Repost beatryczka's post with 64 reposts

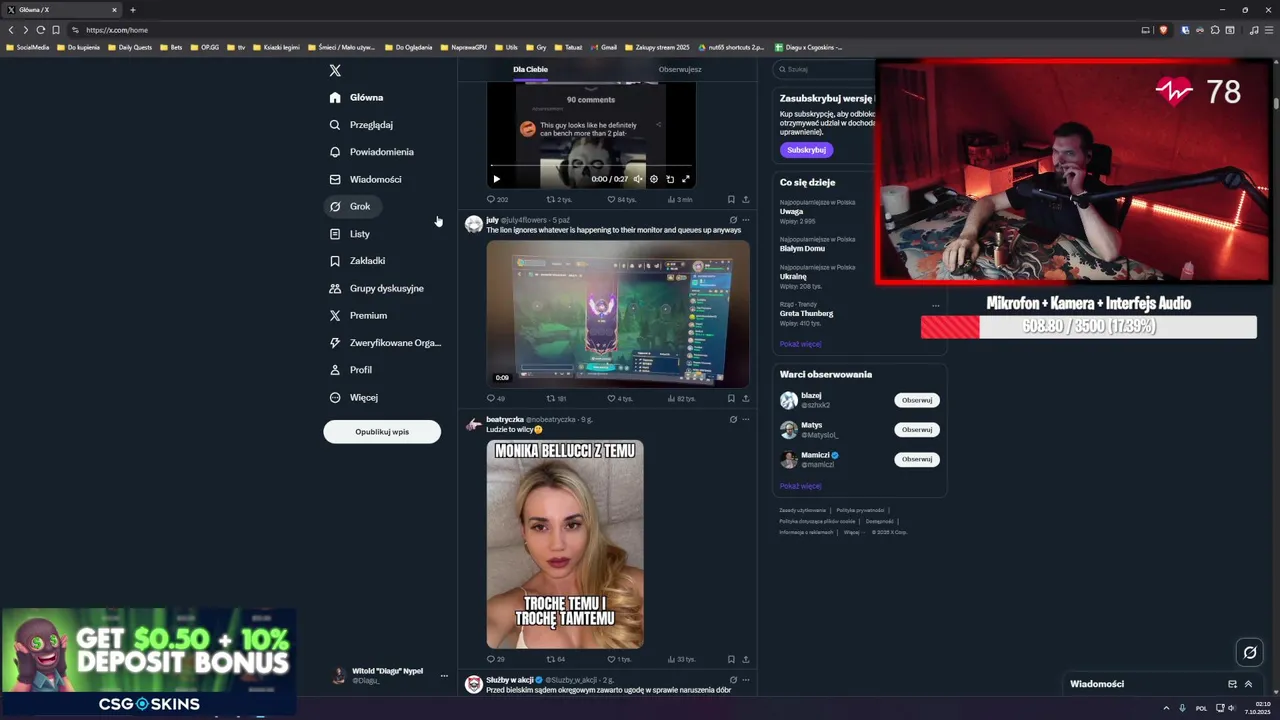point(556,659)
